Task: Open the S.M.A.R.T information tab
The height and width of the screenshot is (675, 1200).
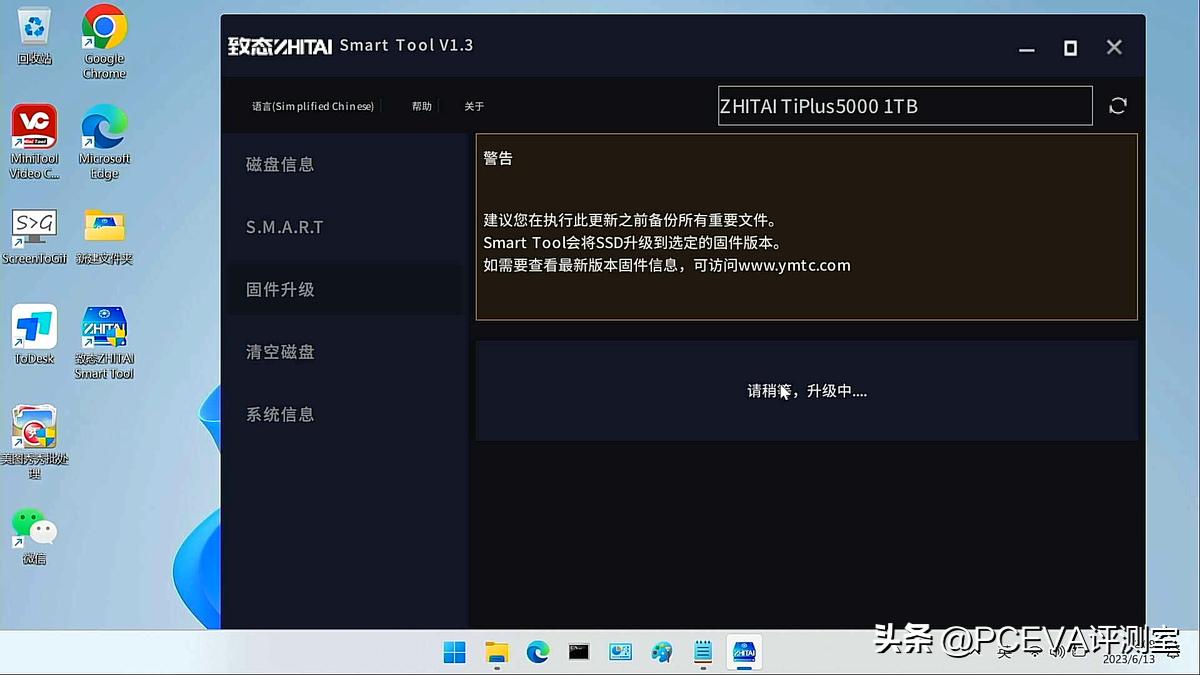Action: click(284, 227)
